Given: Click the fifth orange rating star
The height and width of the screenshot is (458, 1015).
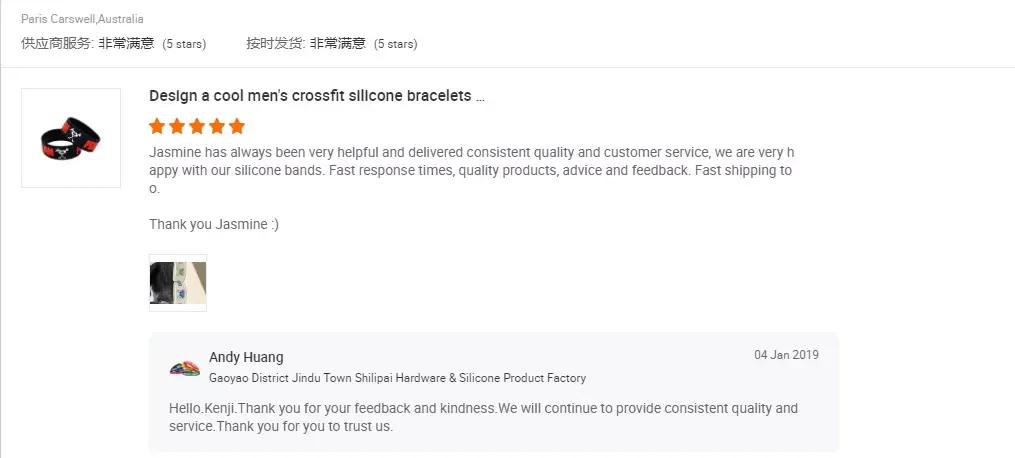Looking at the screenshot, I should (237, 127).
